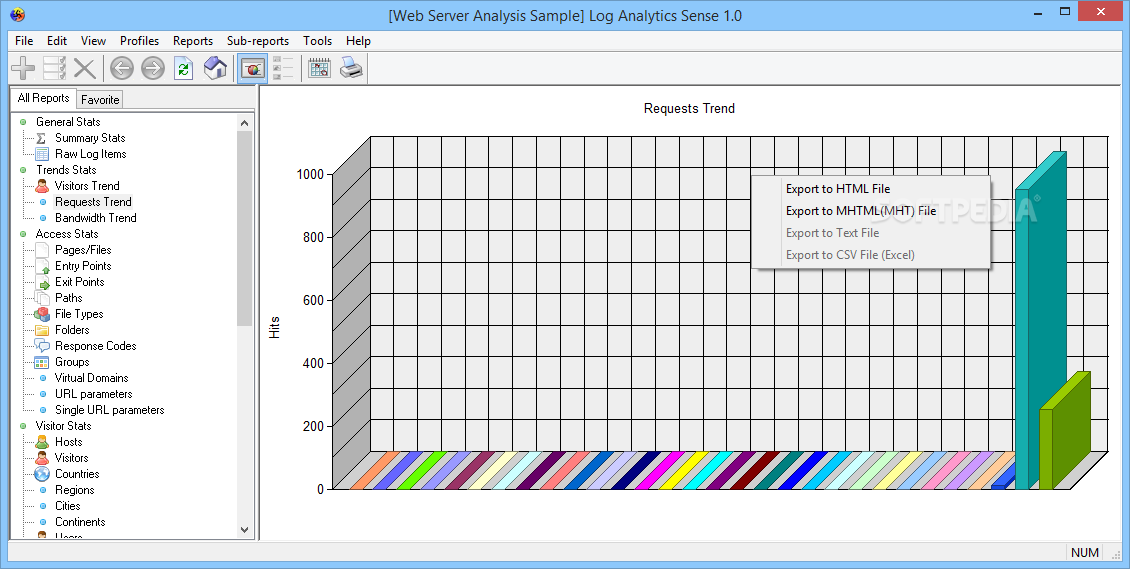Open the Cities report
Viewport: 1130px width, 569px height.
68,506
